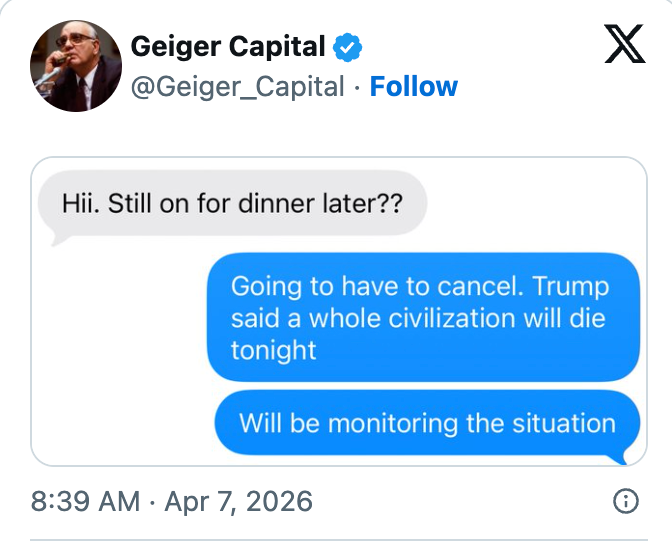
Task: Open the 8:39 AM timestamp
Action: pyautogui.click(x=85, y=501)
